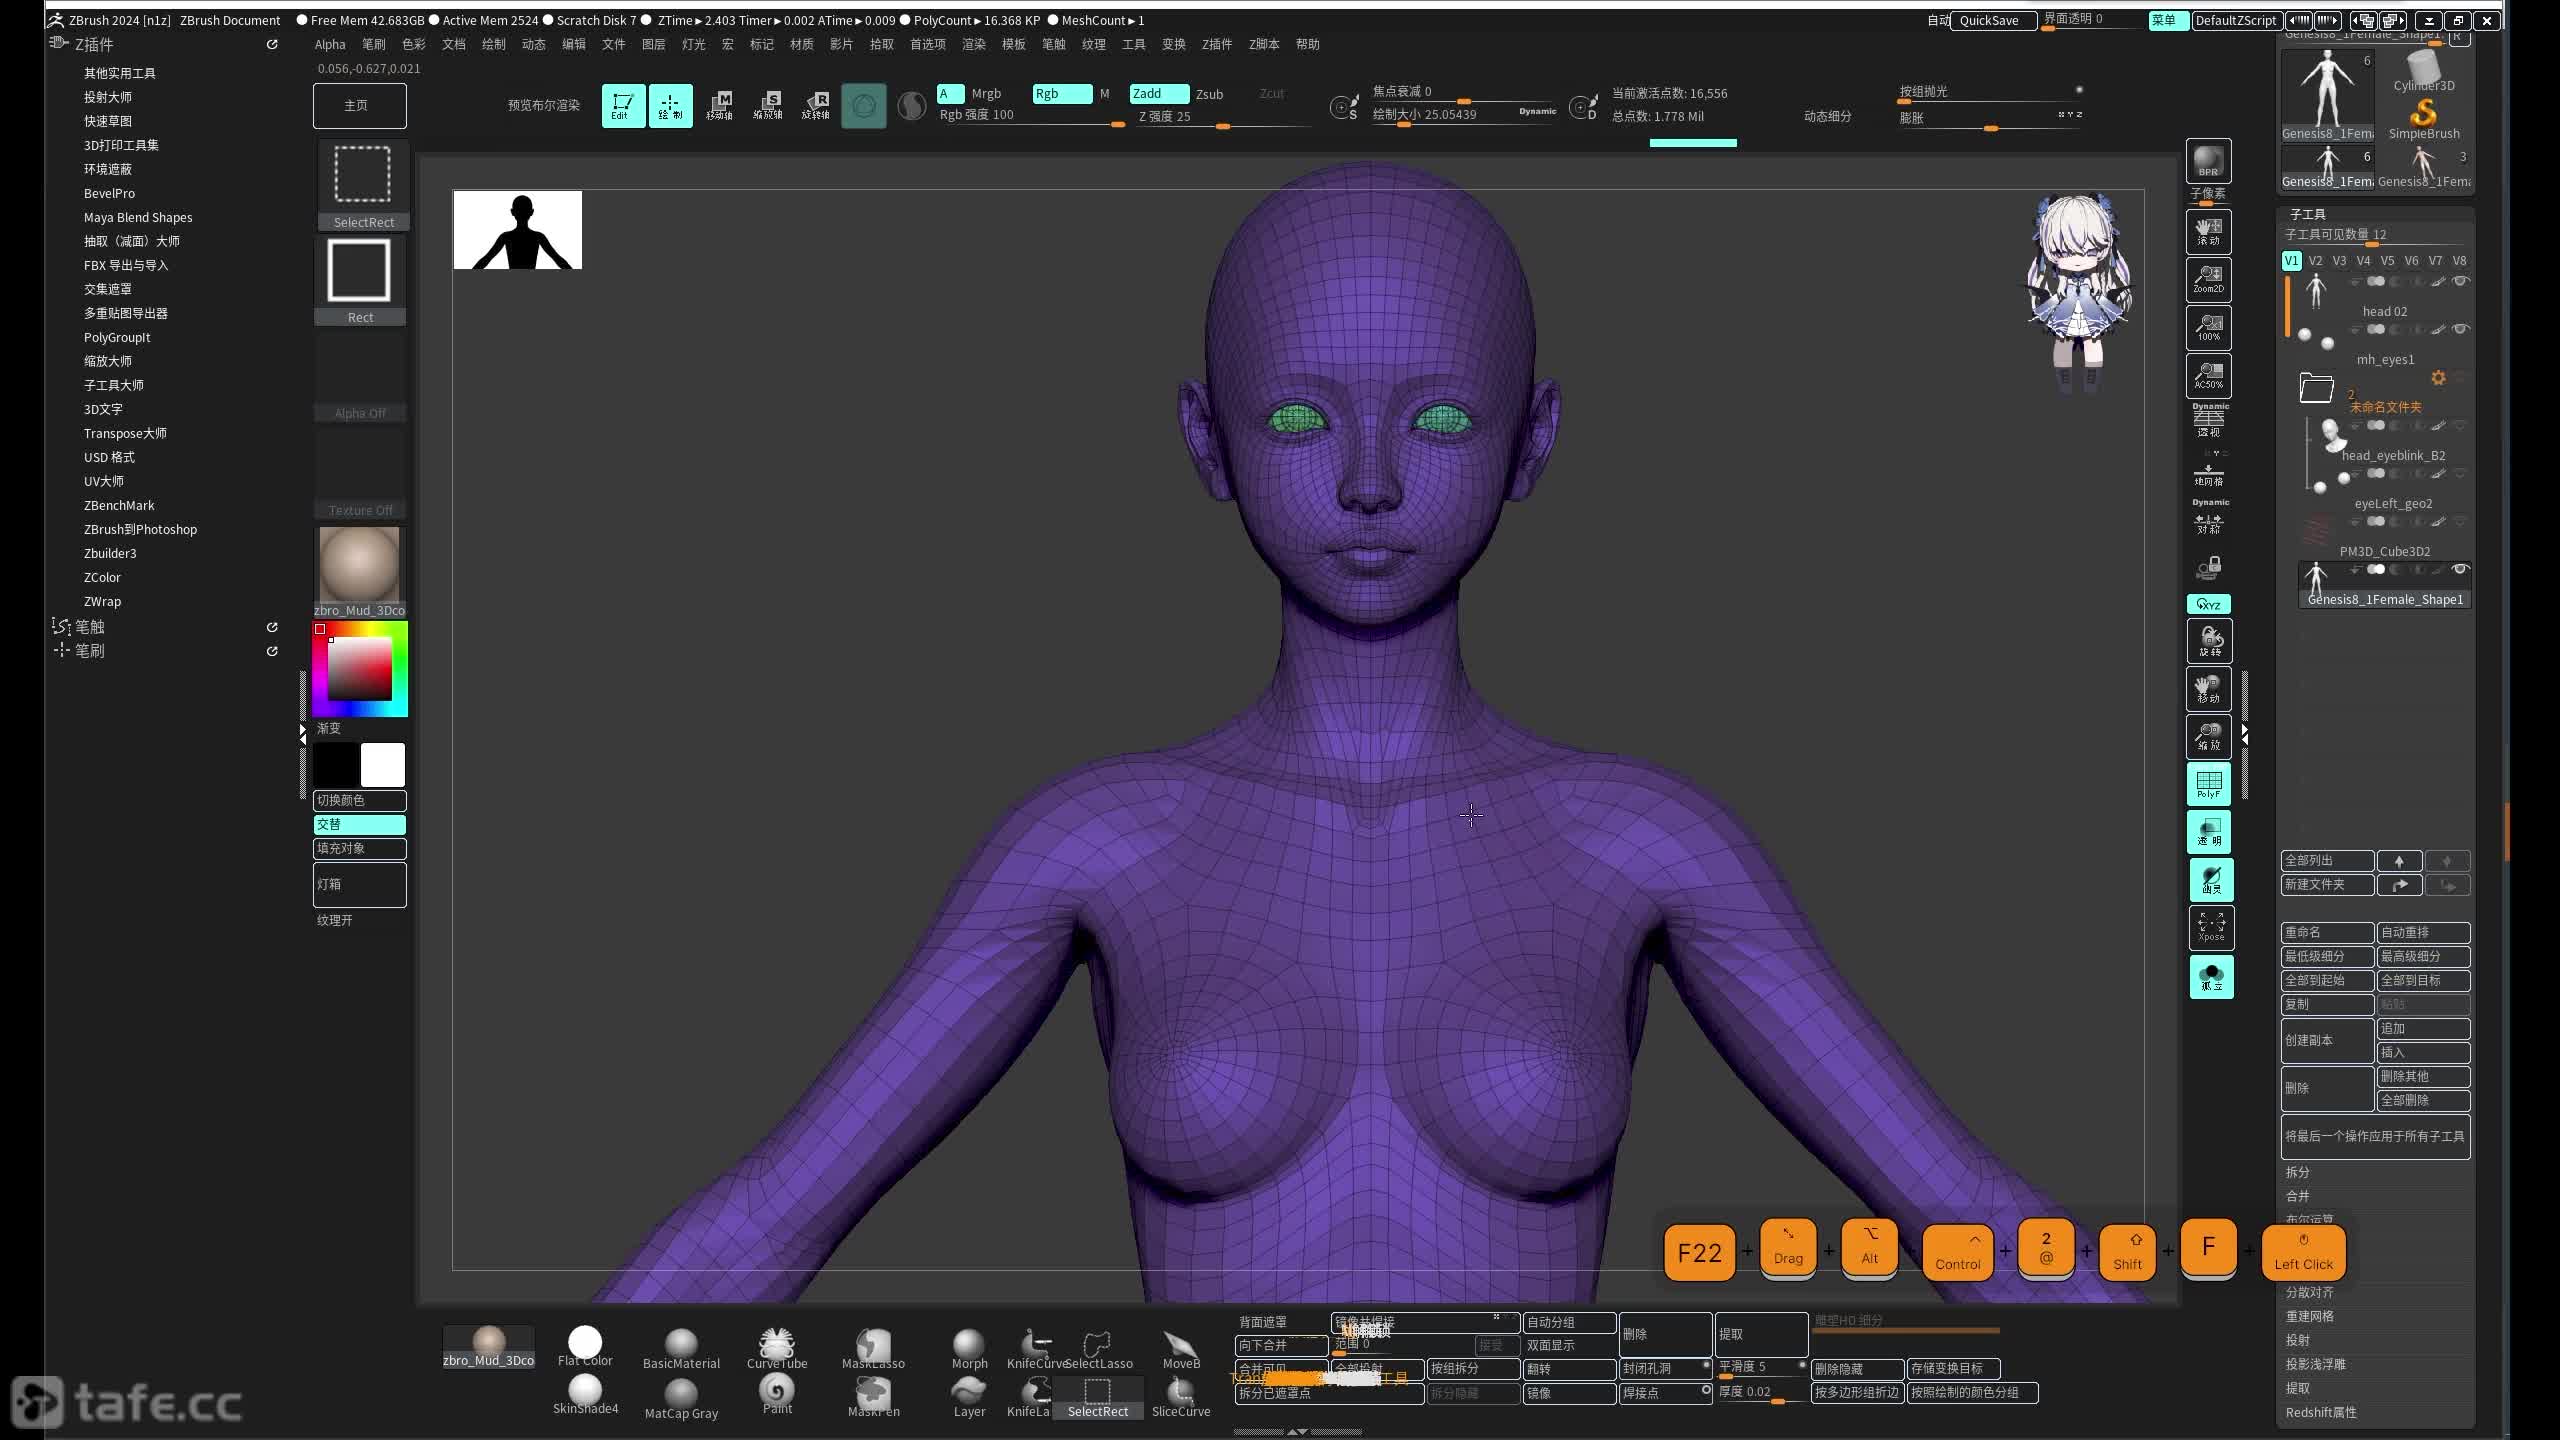Screen dimensions: 2560x1440
Task: Expand the Redshift属性 section
Action: point(2321,1412)
